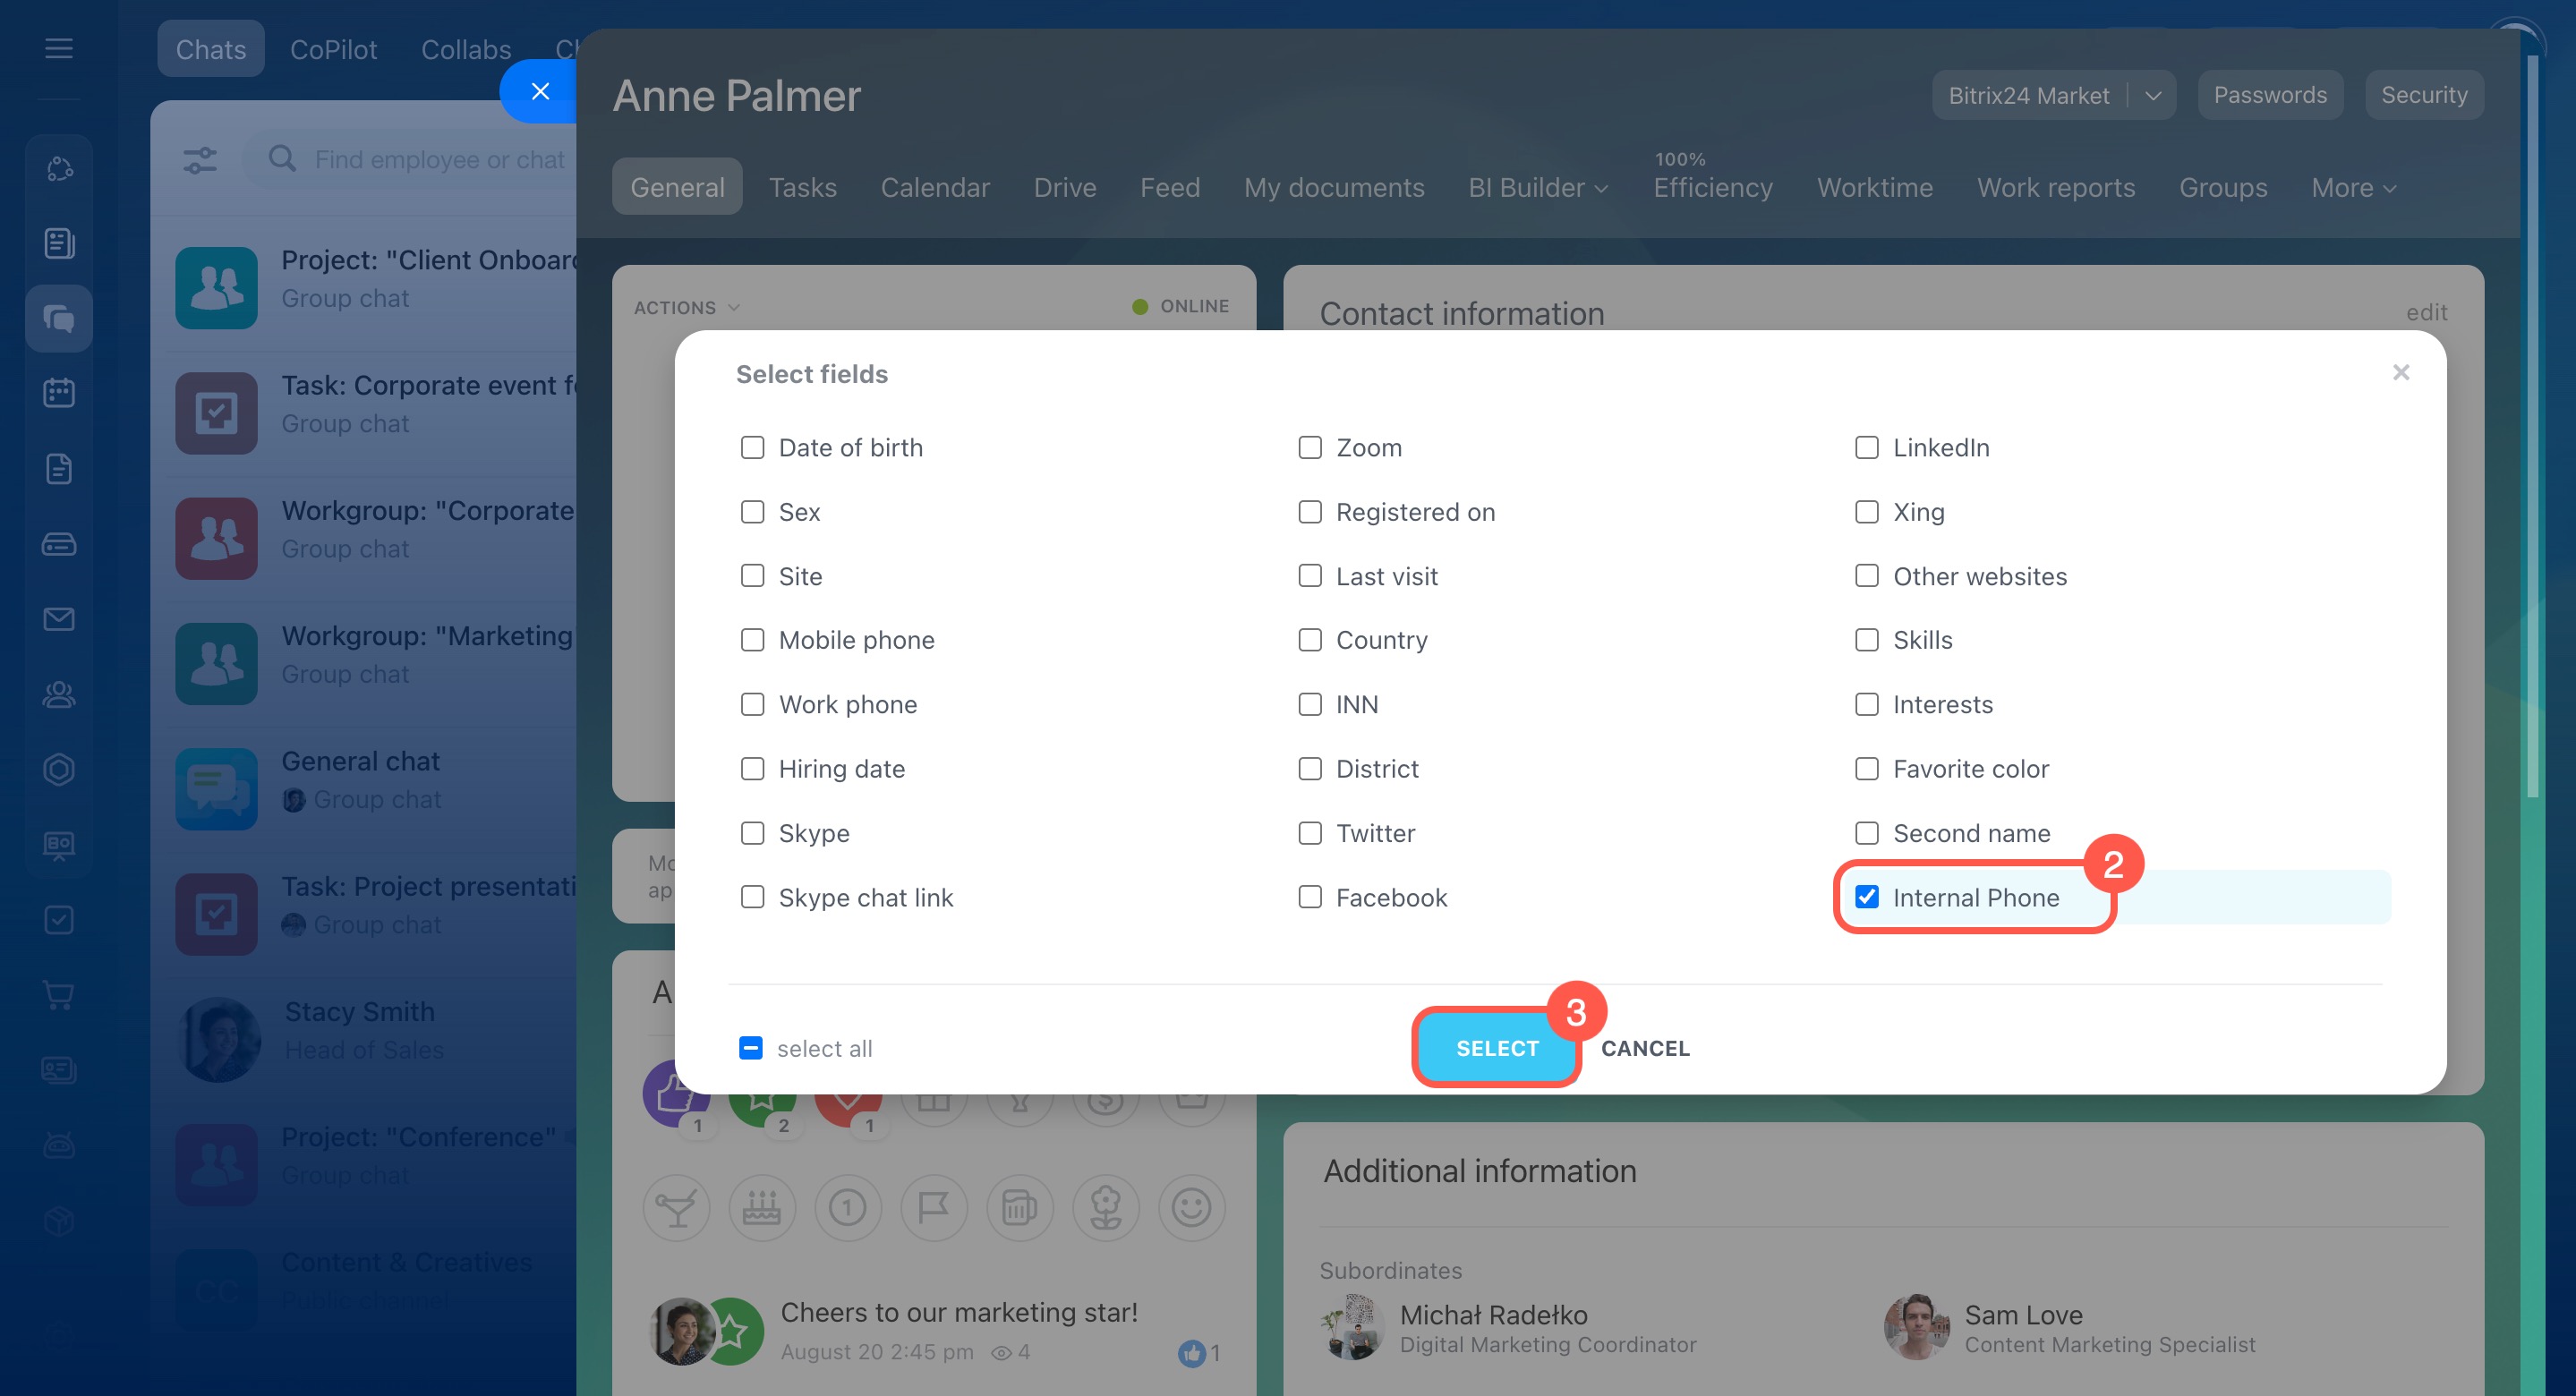
Task: Select the smiley face appreciation icon
Action: pos(1191,1208)
